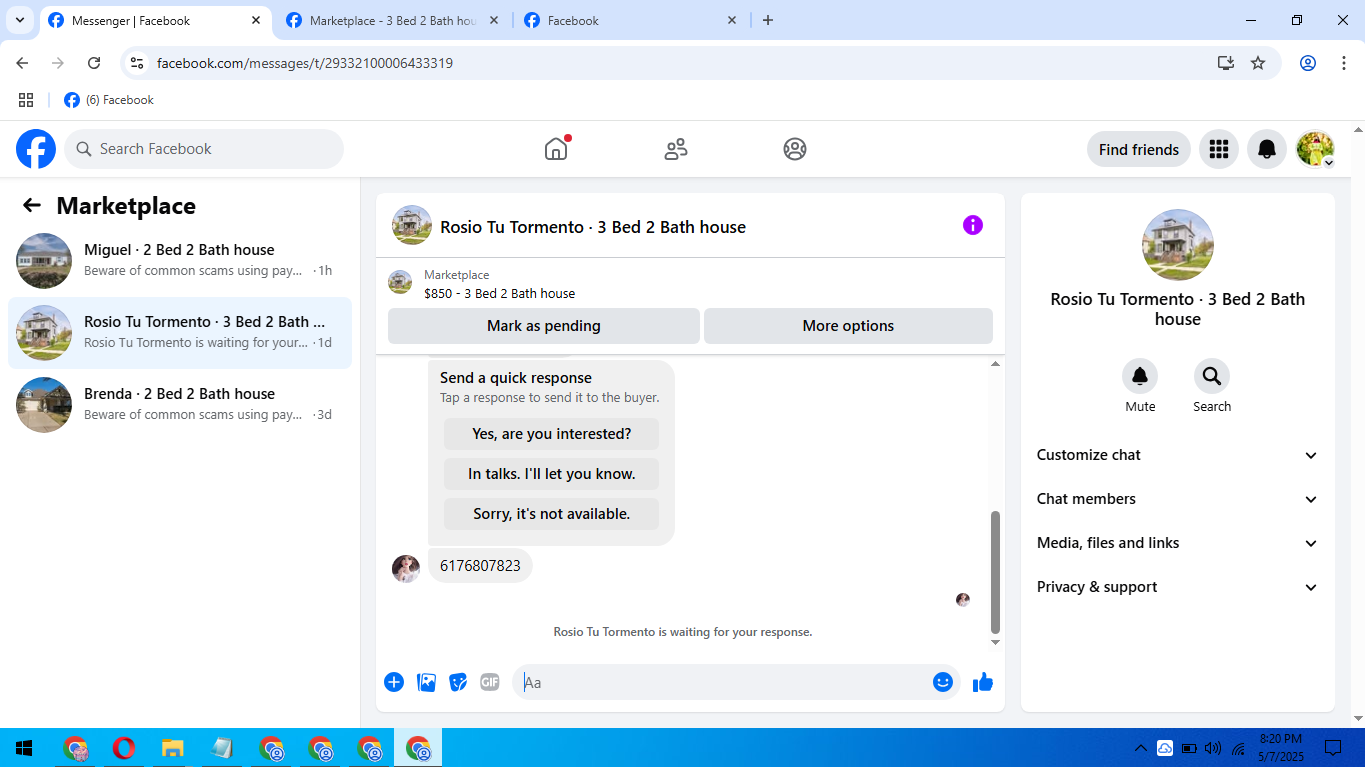Image resolution: width=1365 pixels, height=767 pixels.
Task: Expand Chat members section
Action: click(x=1178, y=499)
